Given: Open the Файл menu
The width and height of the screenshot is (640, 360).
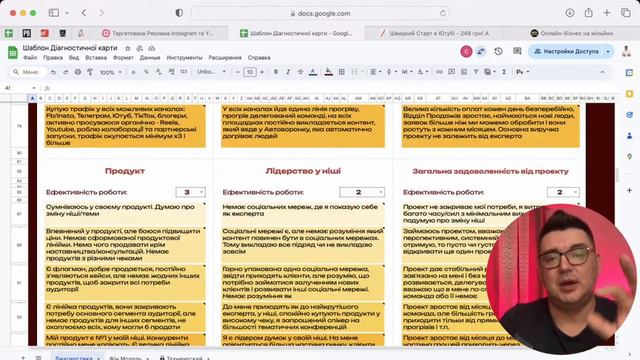Looking at the screenshot, I should click(30, 58).
